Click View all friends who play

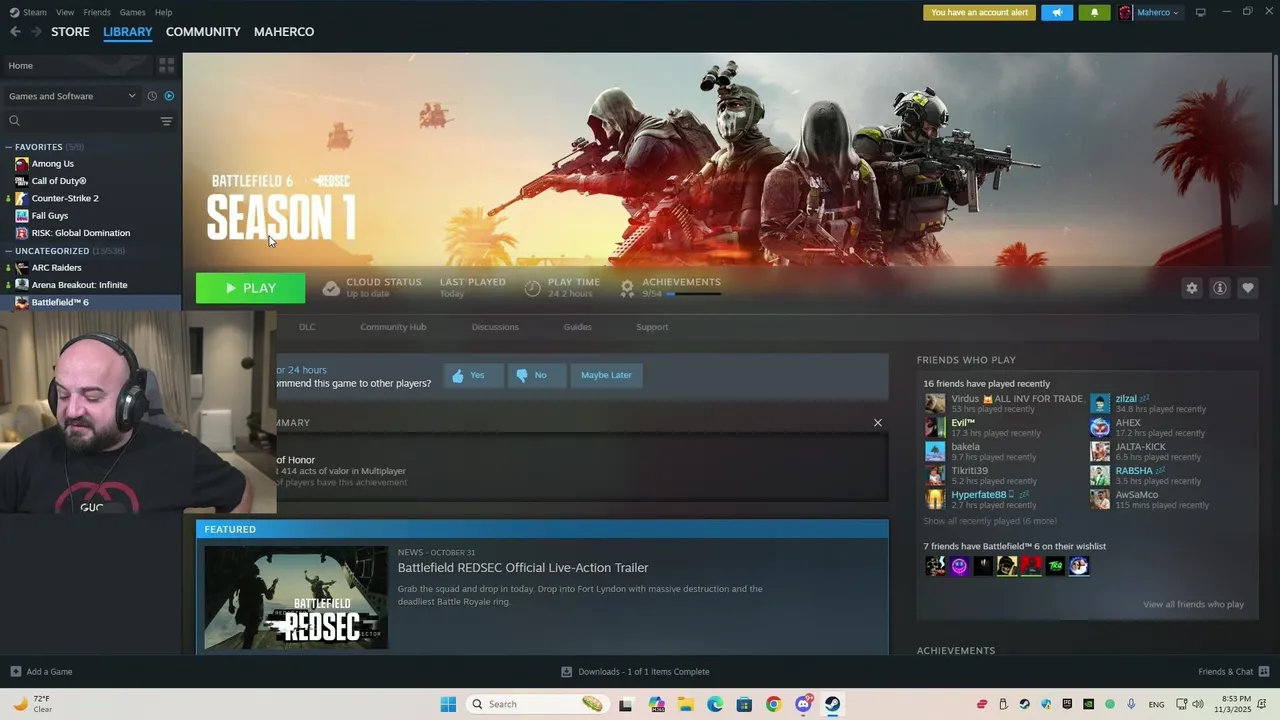point(1193,604)
